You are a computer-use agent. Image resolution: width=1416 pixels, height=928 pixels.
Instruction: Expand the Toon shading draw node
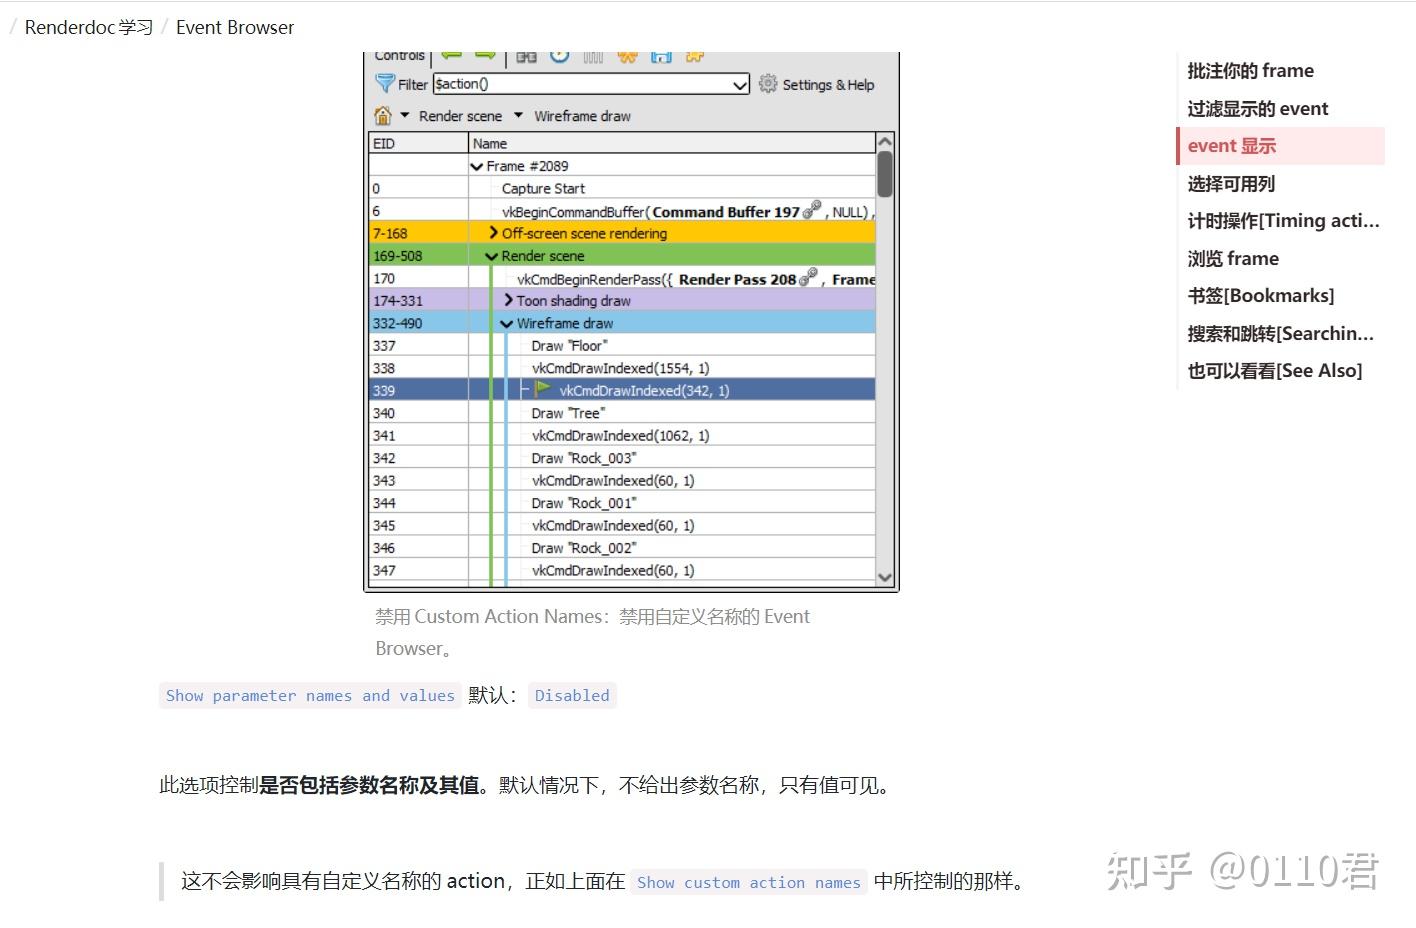[509, 300]
